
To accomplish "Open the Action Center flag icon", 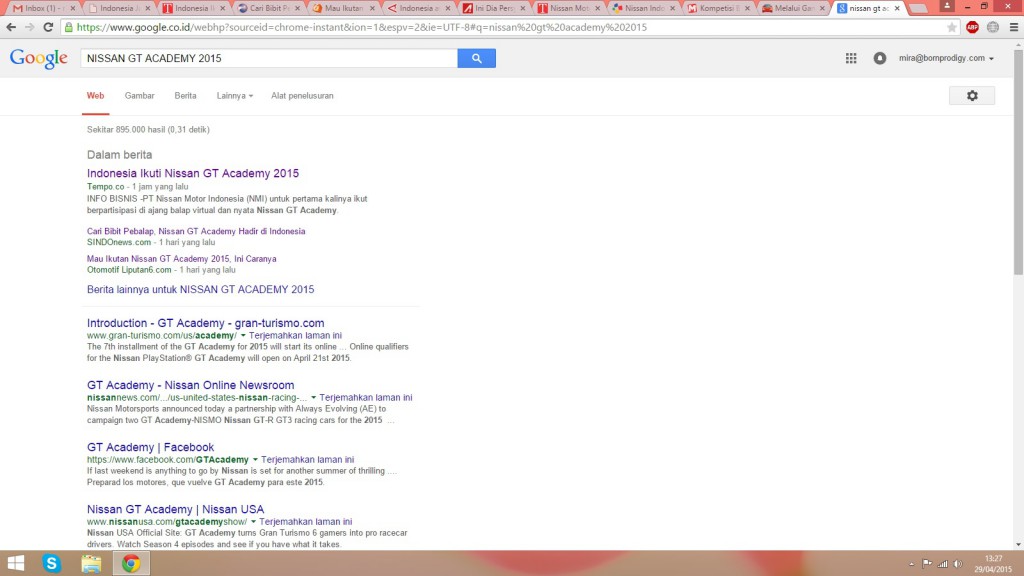I will point(927,564).
